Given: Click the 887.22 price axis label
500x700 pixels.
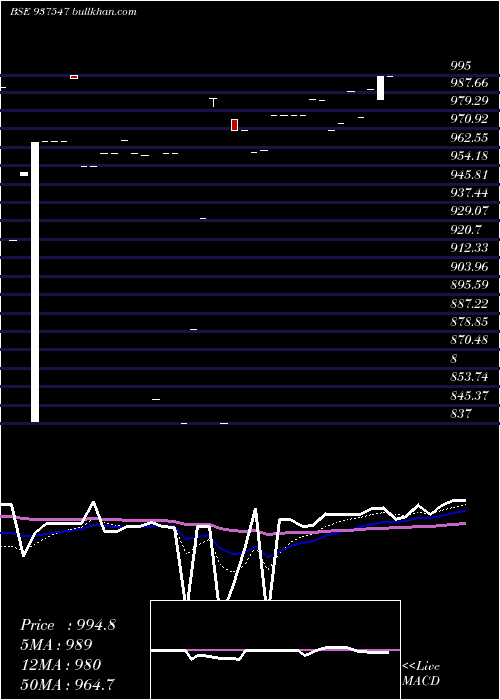Looking at the screenshot, I should click(x=469, y=304).
